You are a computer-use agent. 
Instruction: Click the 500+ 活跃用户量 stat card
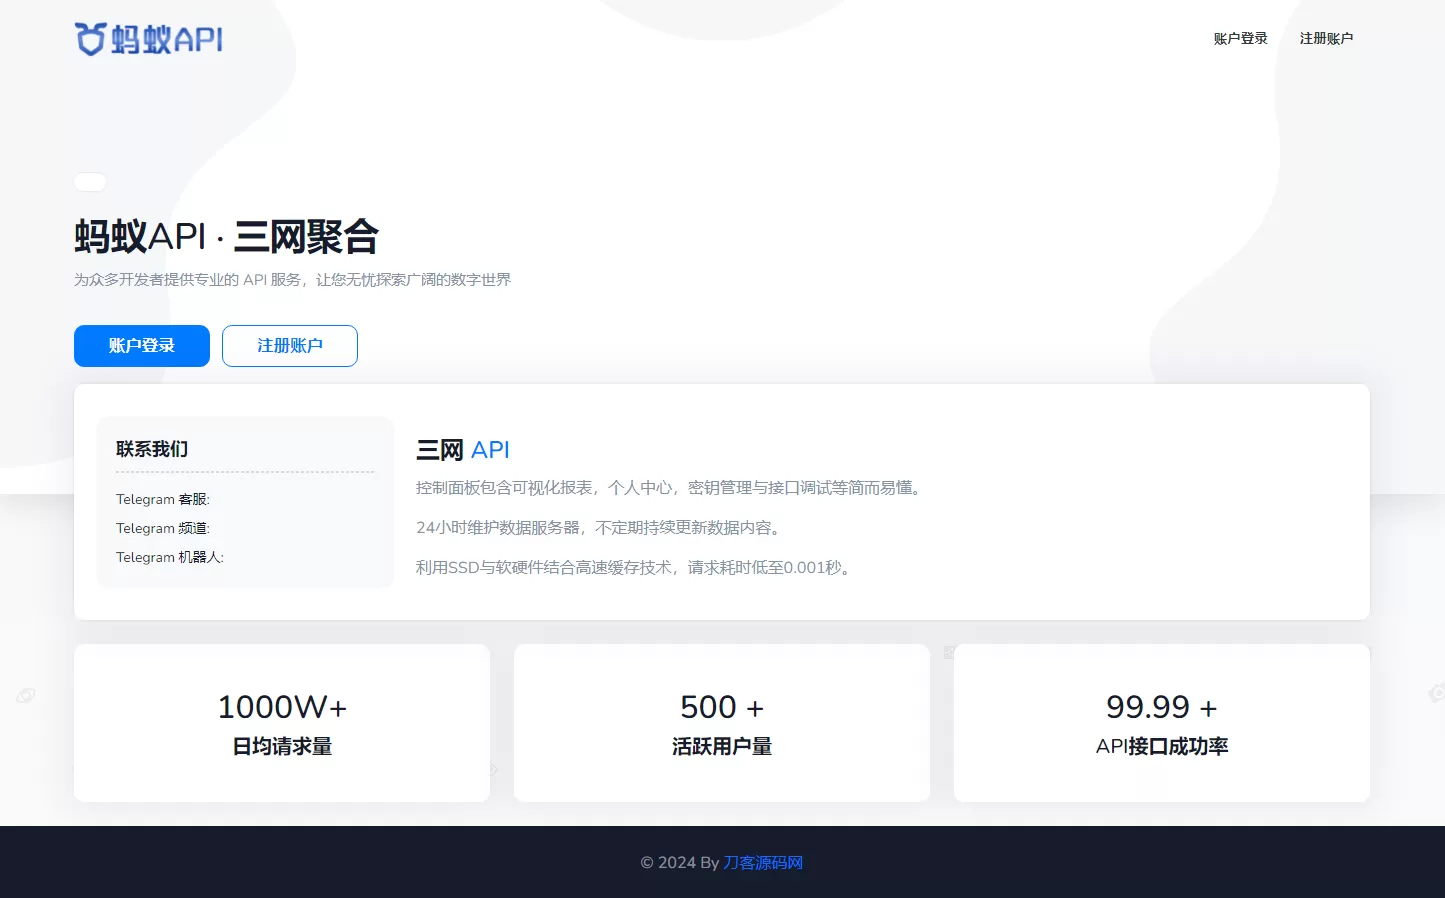tap(721, 723)
